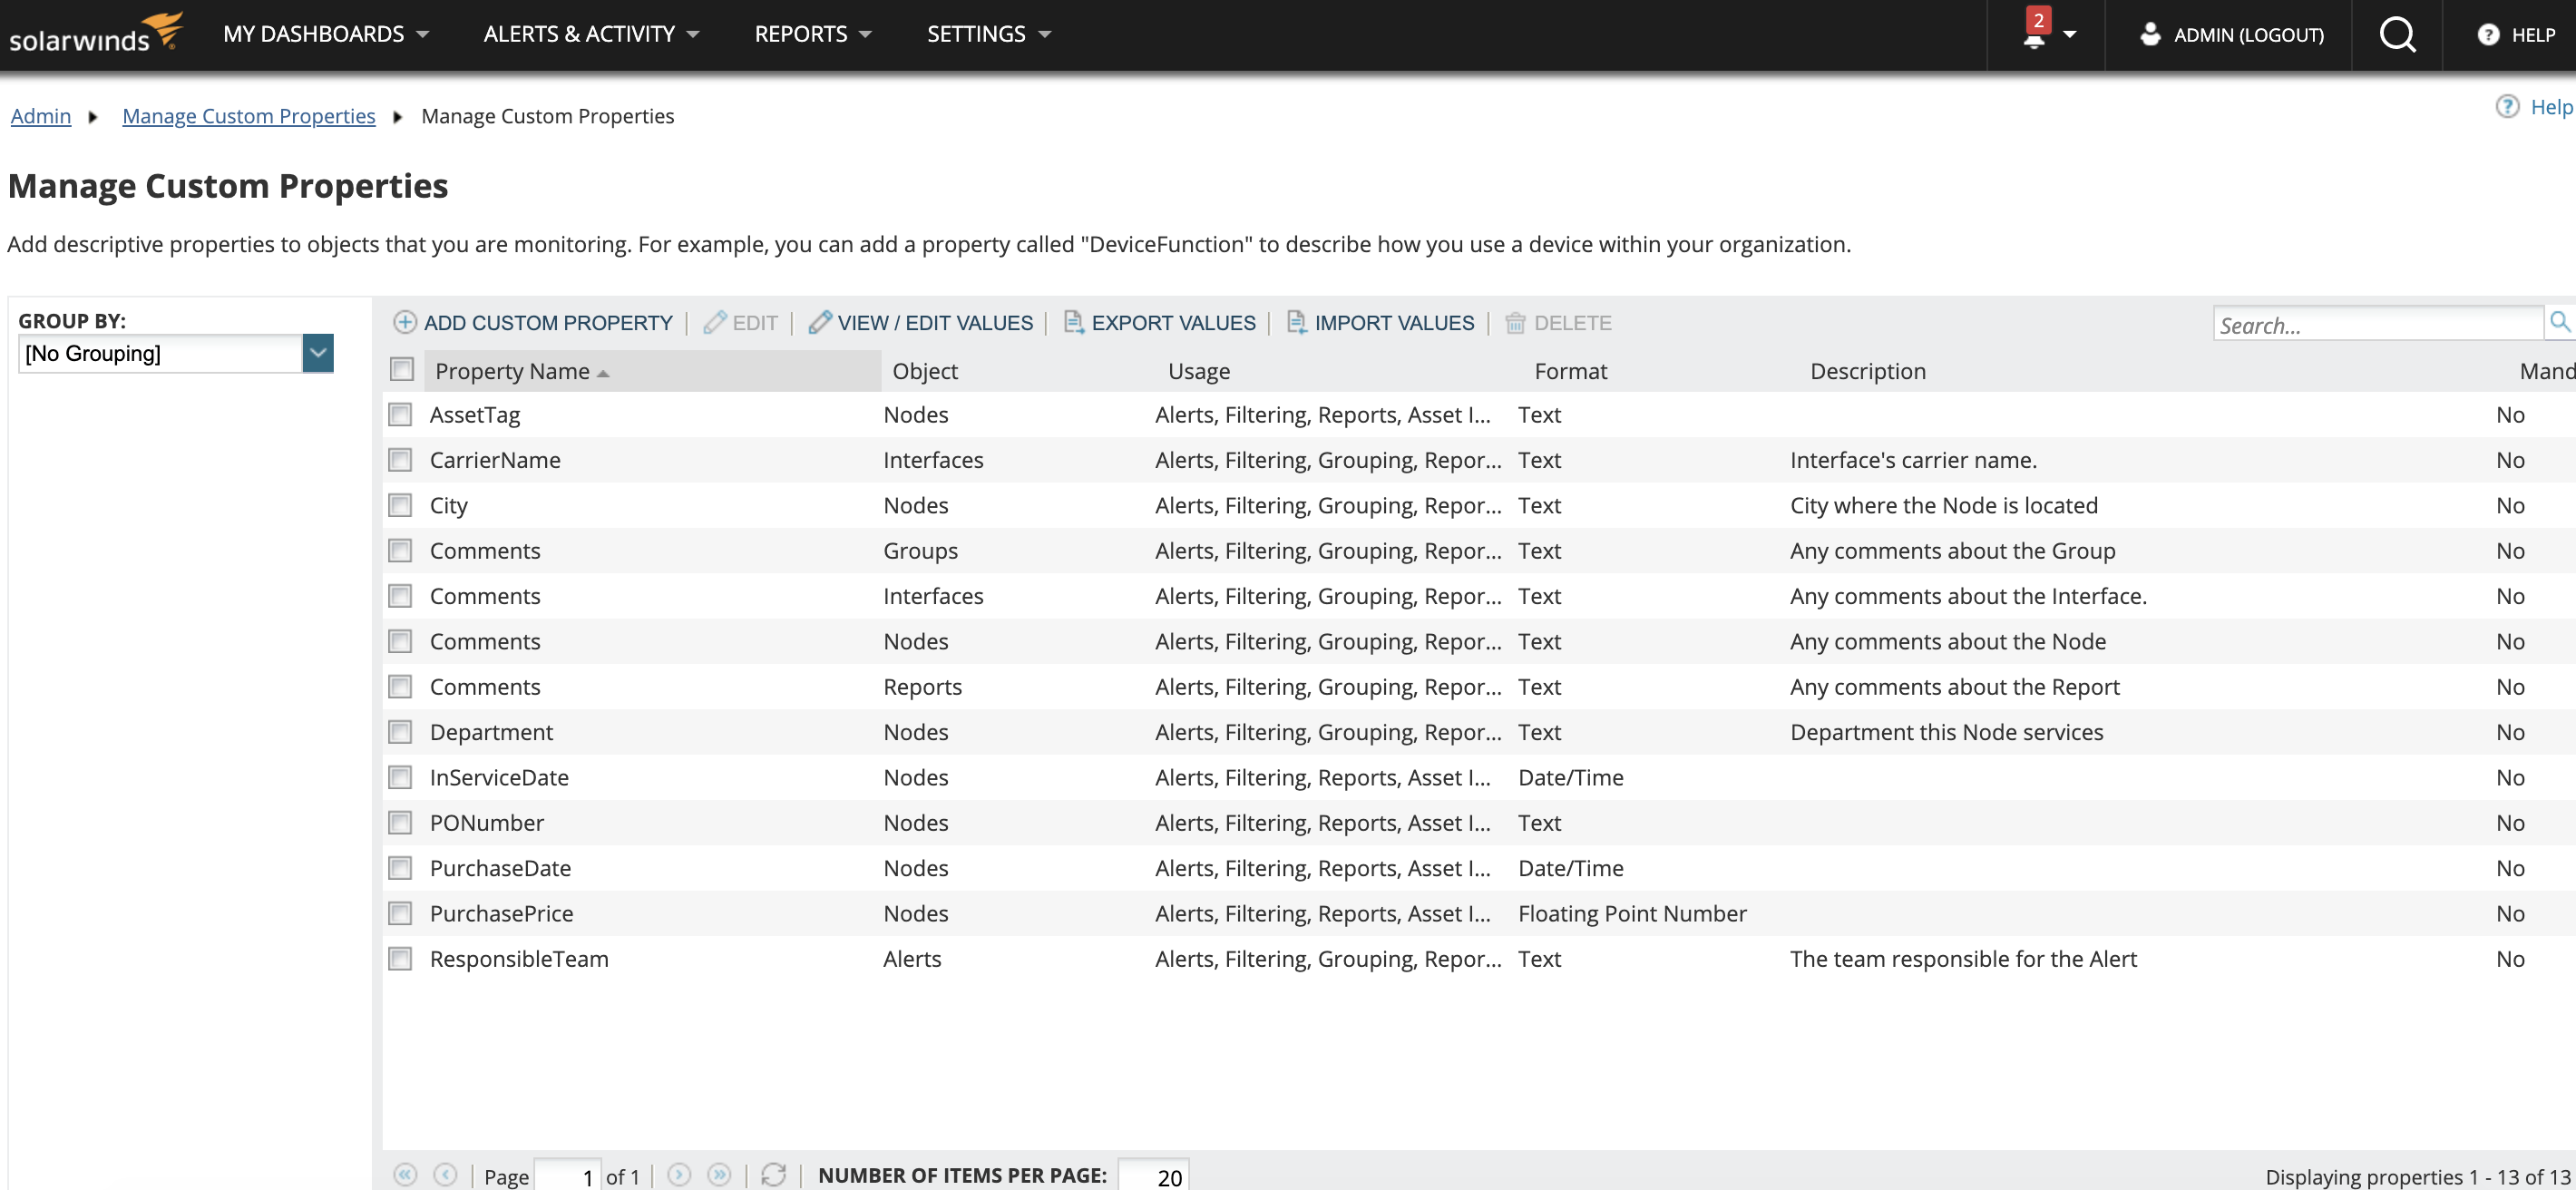Open global search magnifier icon

coord(2396,35)
